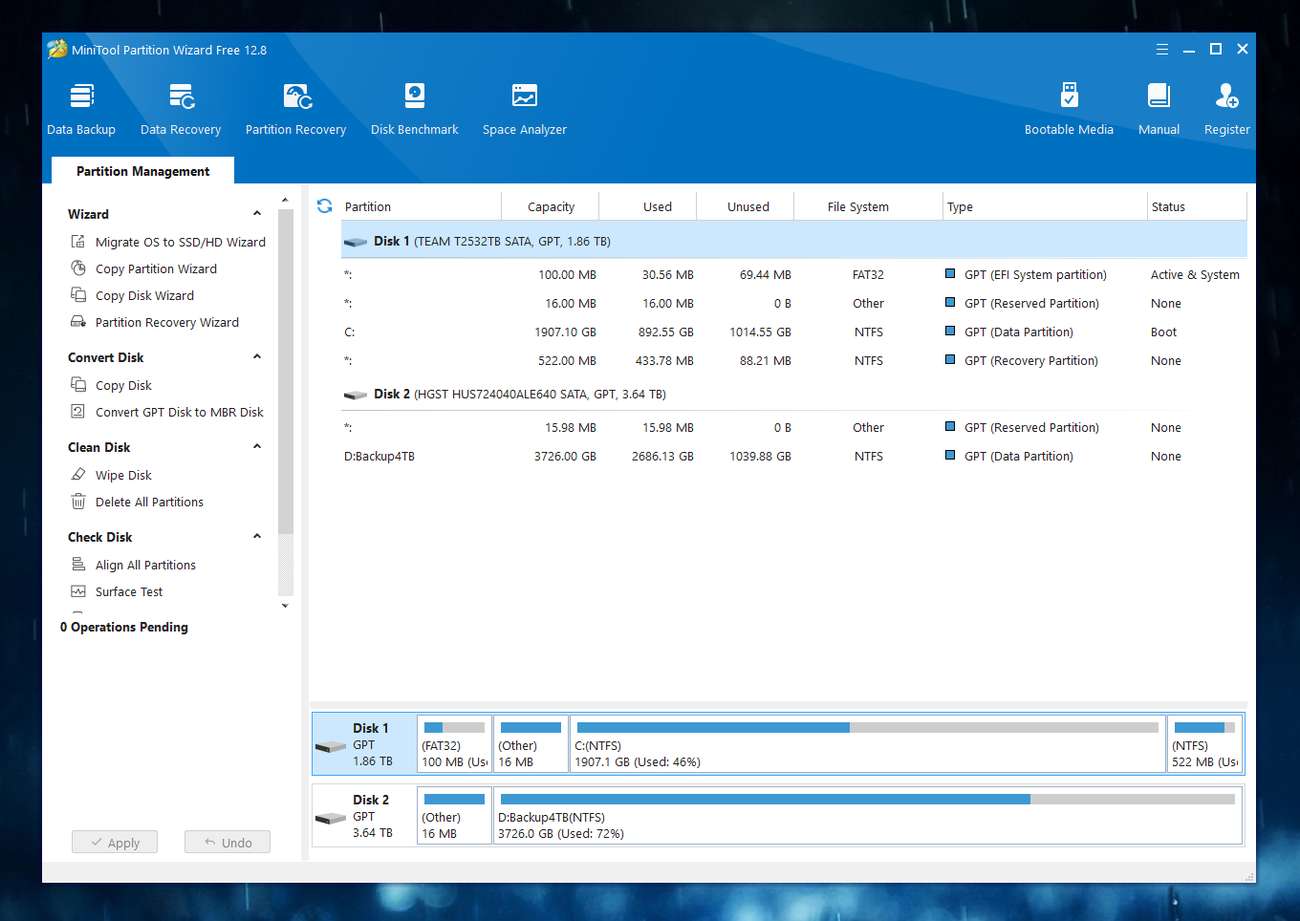Sort by Used column header
The height and width of the screenshot is (921, 1300).
[x=647, y=207]
